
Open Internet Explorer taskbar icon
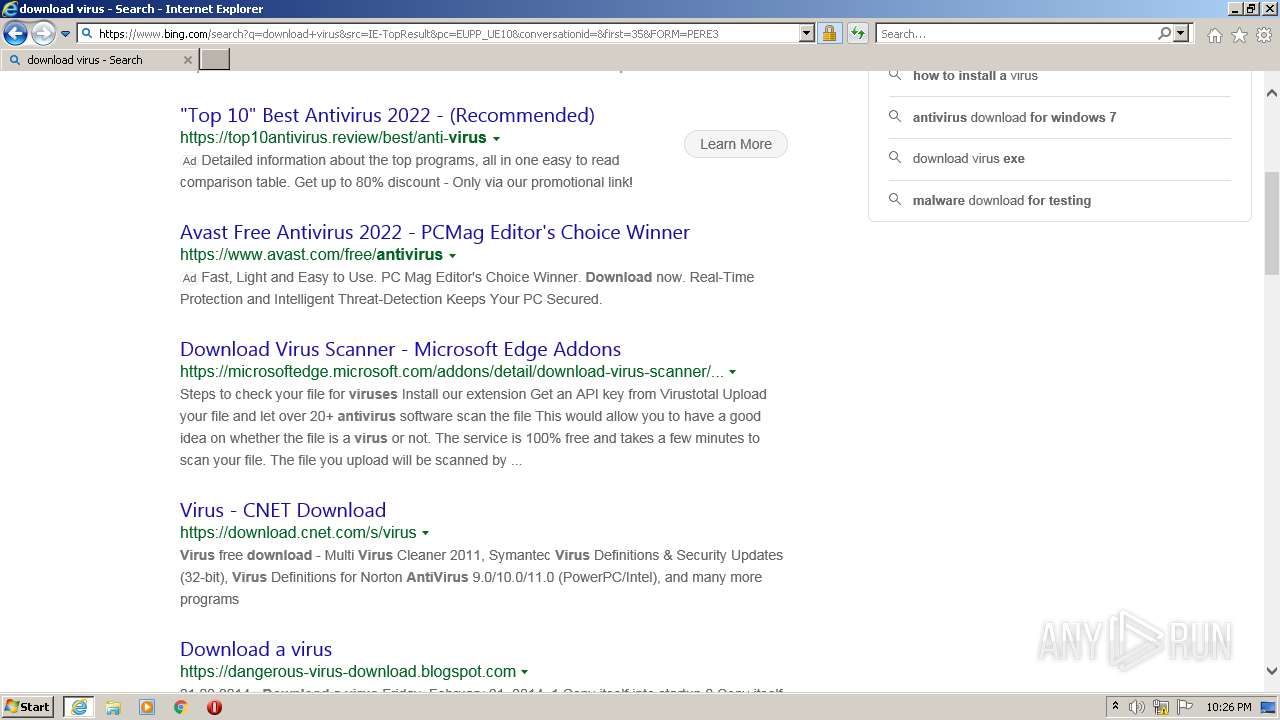(79, 707)
